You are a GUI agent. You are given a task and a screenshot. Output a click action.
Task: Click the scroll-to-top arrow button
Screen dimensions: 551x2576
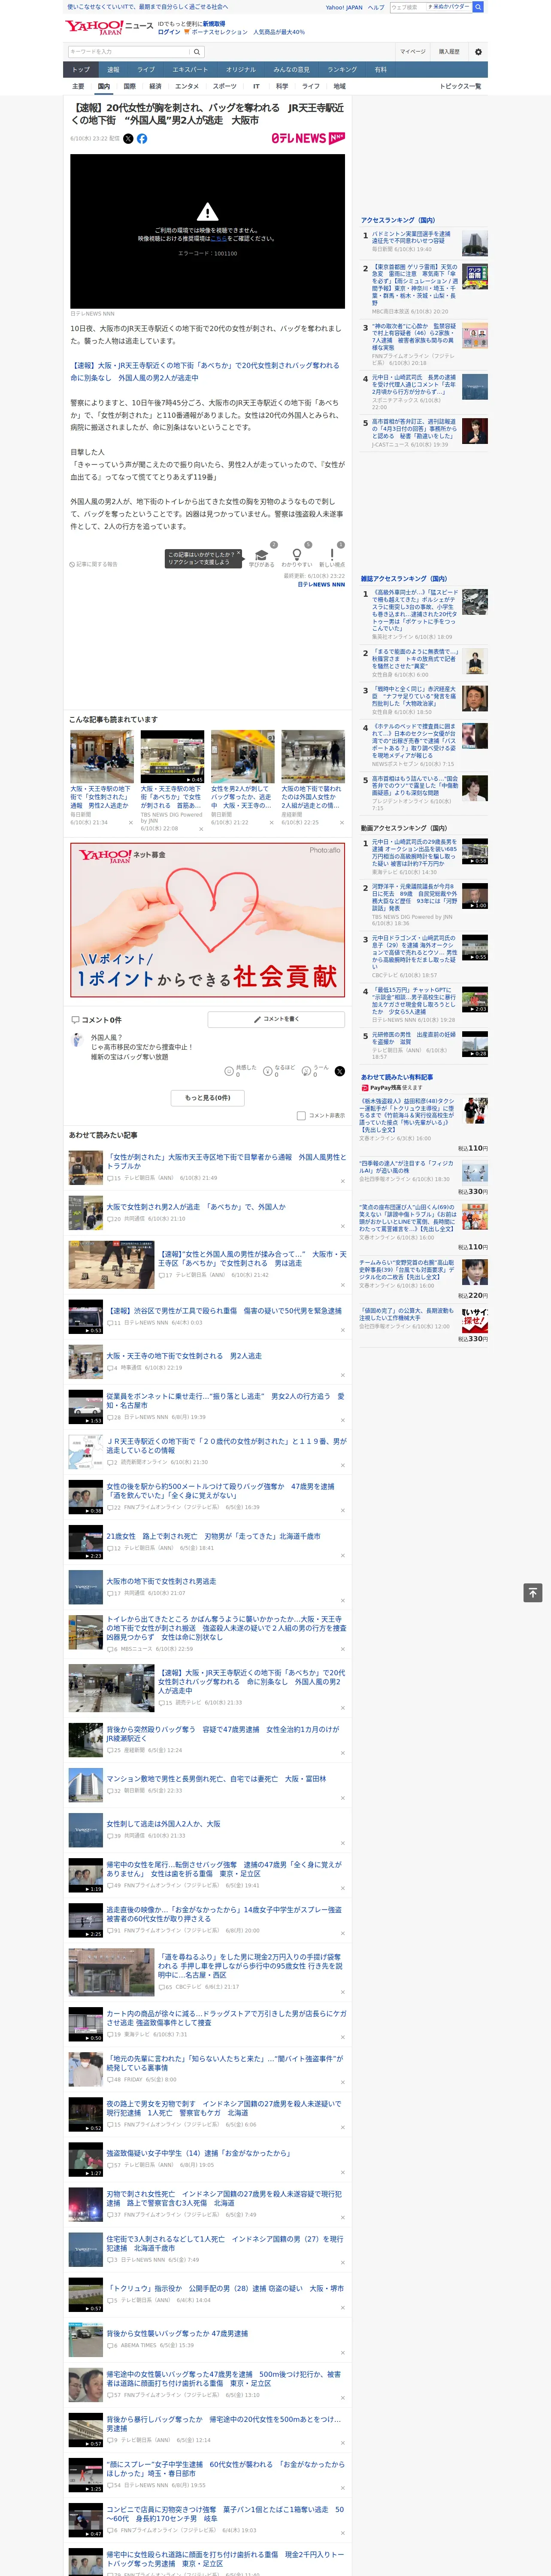click(x=533, y=1593)
